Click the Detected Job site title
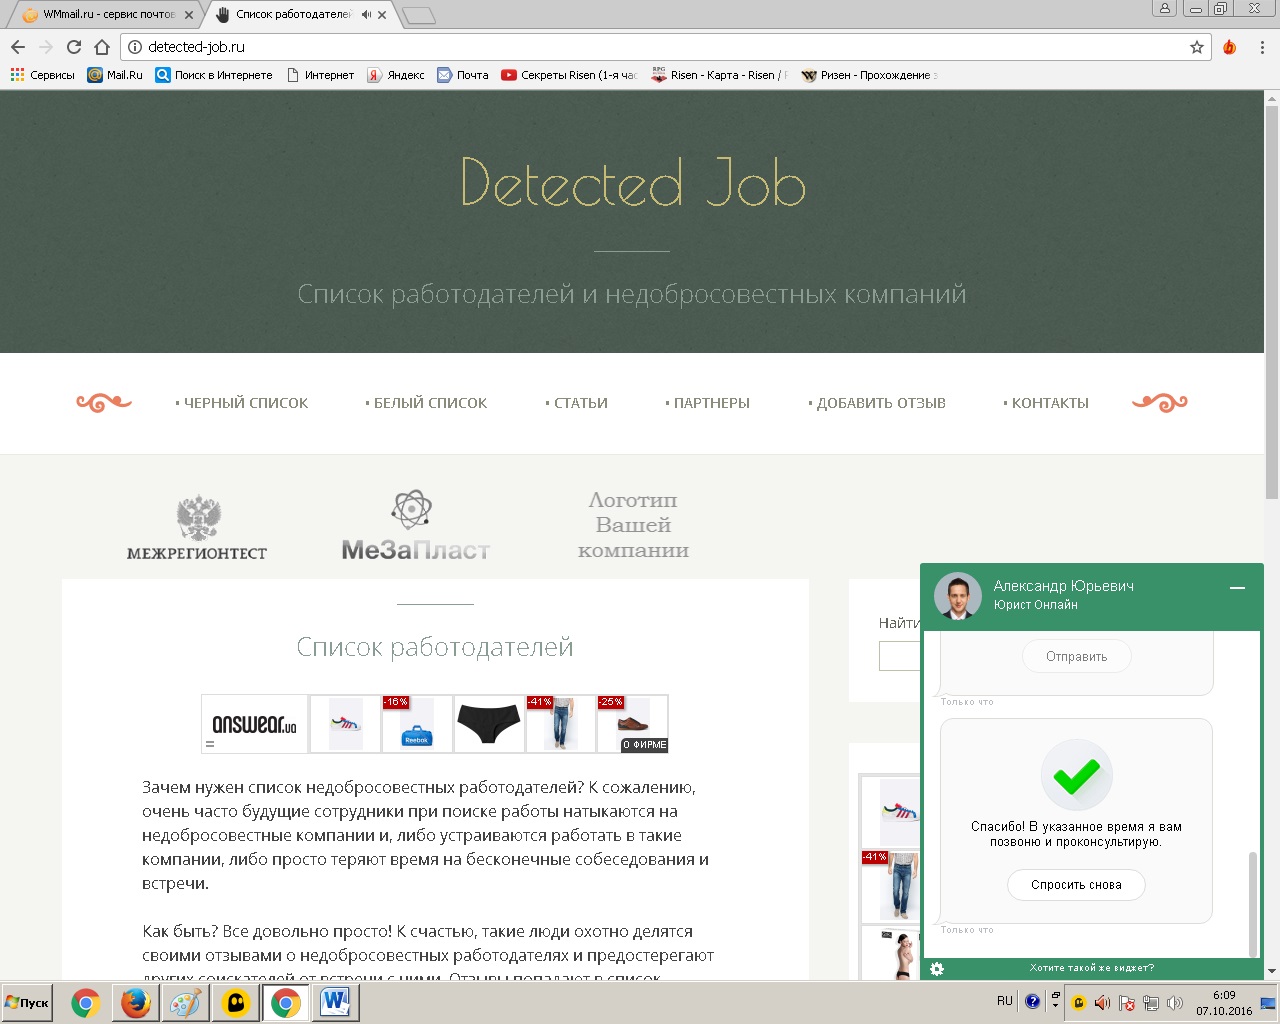This screenshot has width=1280, height=1024. click(633, 183)
